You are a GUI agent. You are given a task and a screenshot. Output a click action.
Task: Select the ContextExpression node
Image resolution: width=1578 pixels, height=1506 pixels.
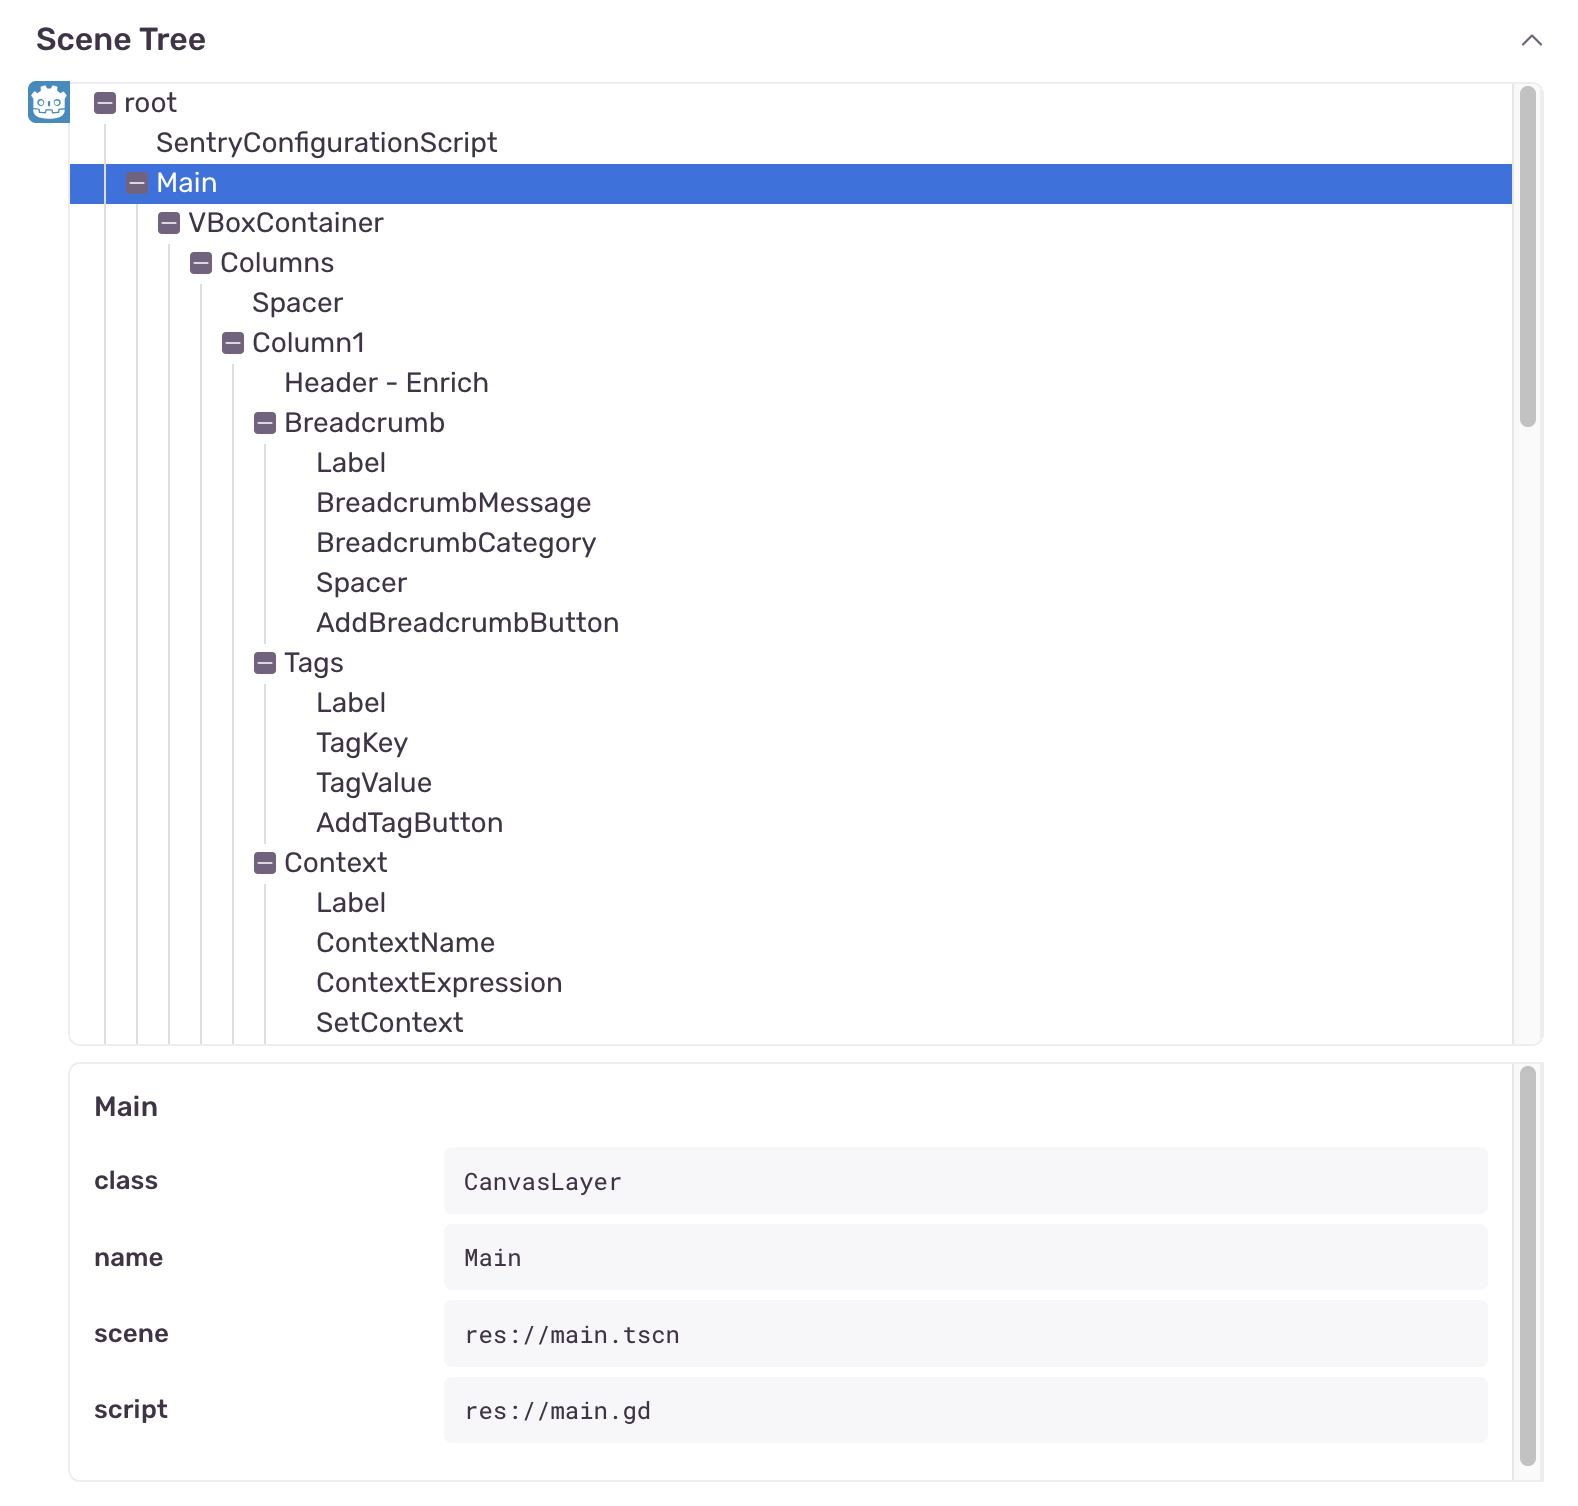[439, 983]
